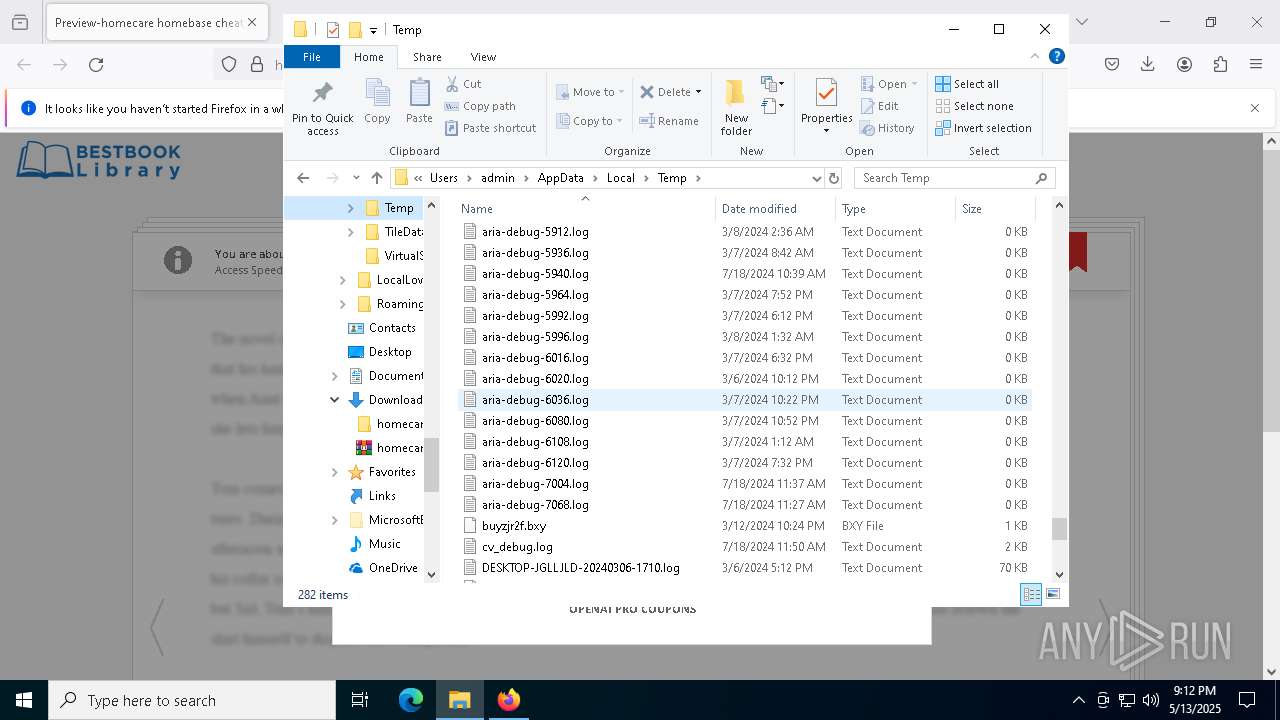
Task: Click Edit in the Open group
Action: pyautogui.click(x=879, y=106)
